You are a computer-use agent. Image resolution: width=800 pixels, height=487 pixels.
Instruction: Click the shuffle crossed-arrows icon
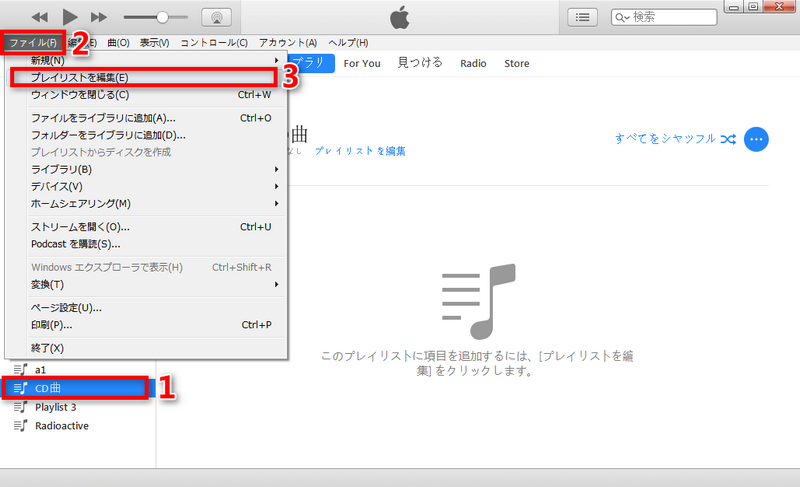[x=728, y=139]
